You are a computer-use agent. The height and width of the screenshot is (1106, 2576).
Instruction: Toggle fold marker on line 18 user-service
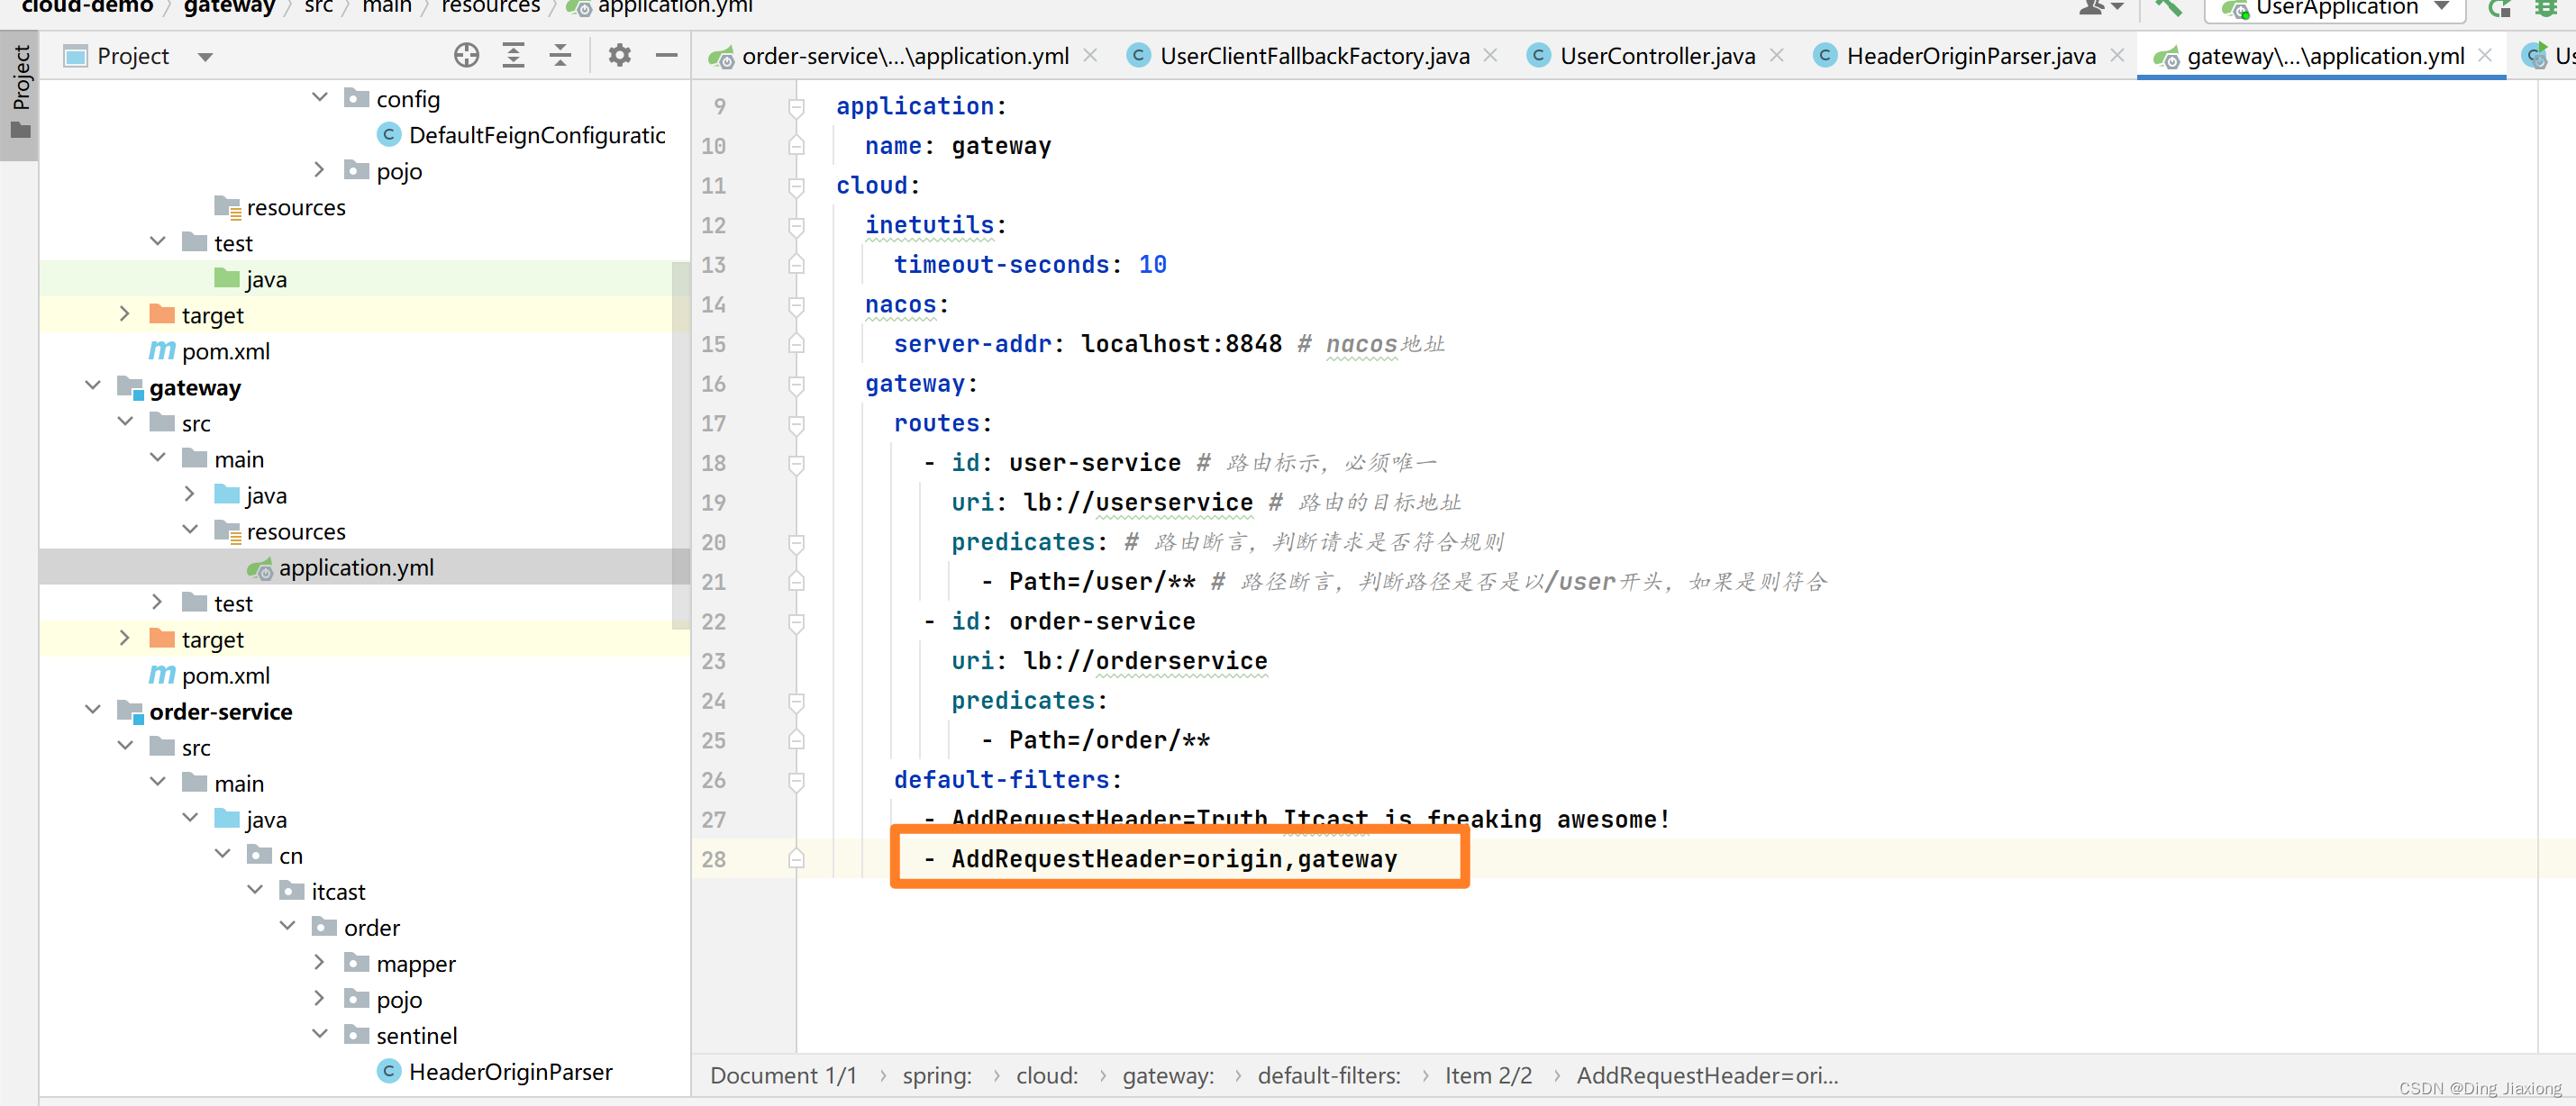796,463
